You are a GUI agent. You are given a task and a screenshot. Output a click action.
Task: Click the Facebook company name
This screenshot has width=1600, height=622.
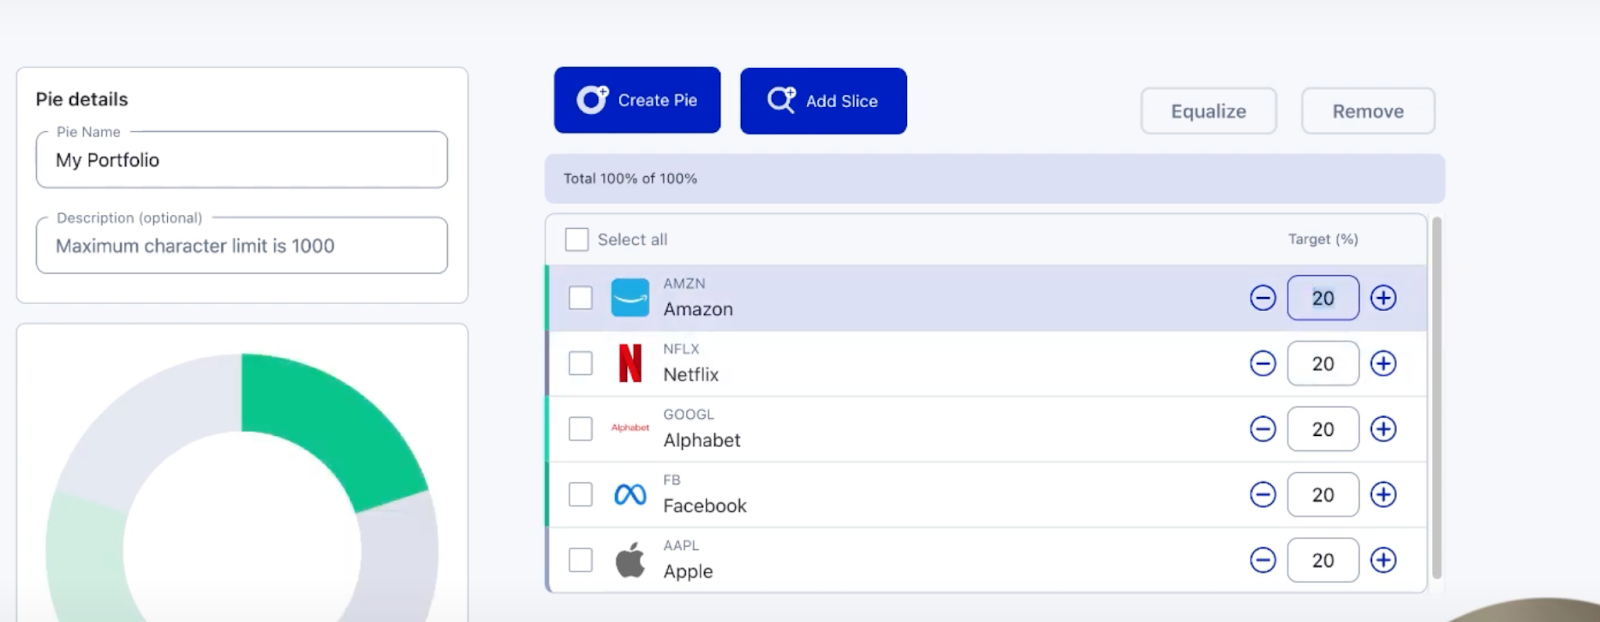pyautogui.click(x=705, y=506)
